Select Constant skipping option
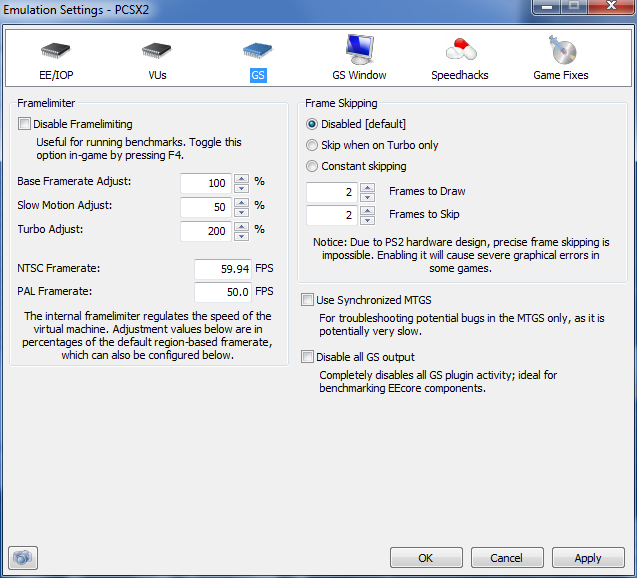 312,166
